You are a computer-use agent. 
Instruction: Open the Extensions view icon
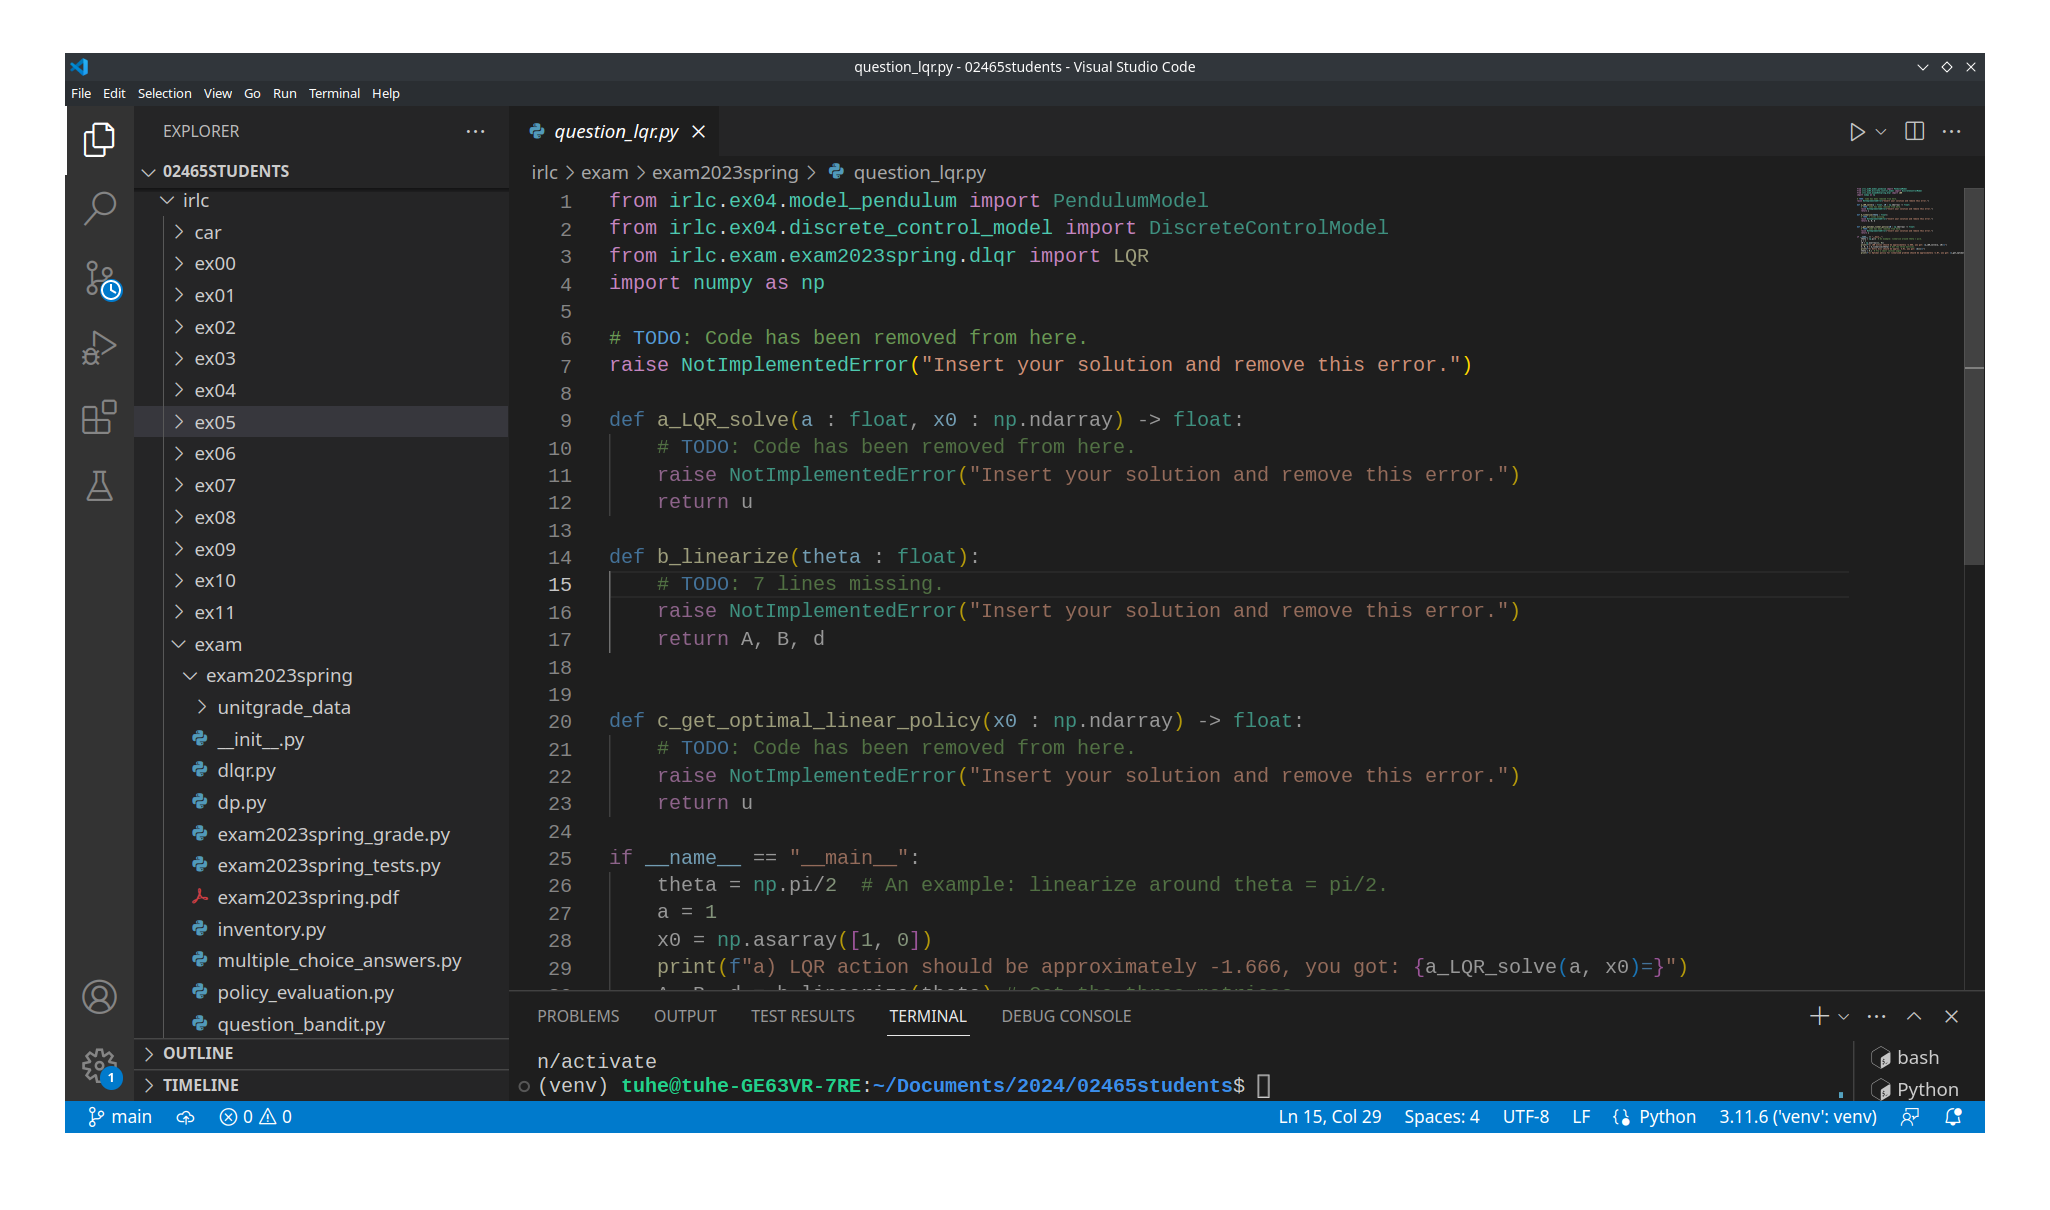pyautogui.click(x=99, y=417)
